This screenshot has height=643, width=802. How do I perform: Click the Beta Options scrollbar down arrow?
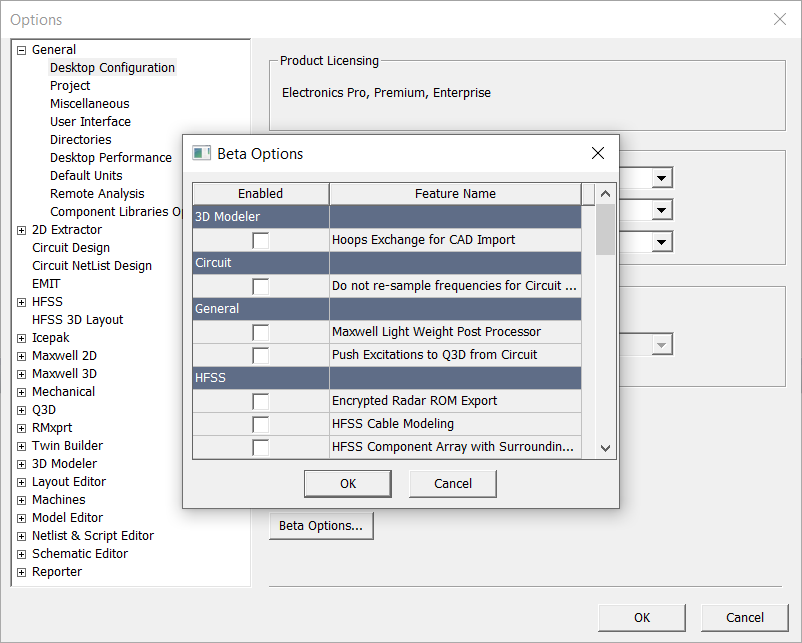(604, 448)
